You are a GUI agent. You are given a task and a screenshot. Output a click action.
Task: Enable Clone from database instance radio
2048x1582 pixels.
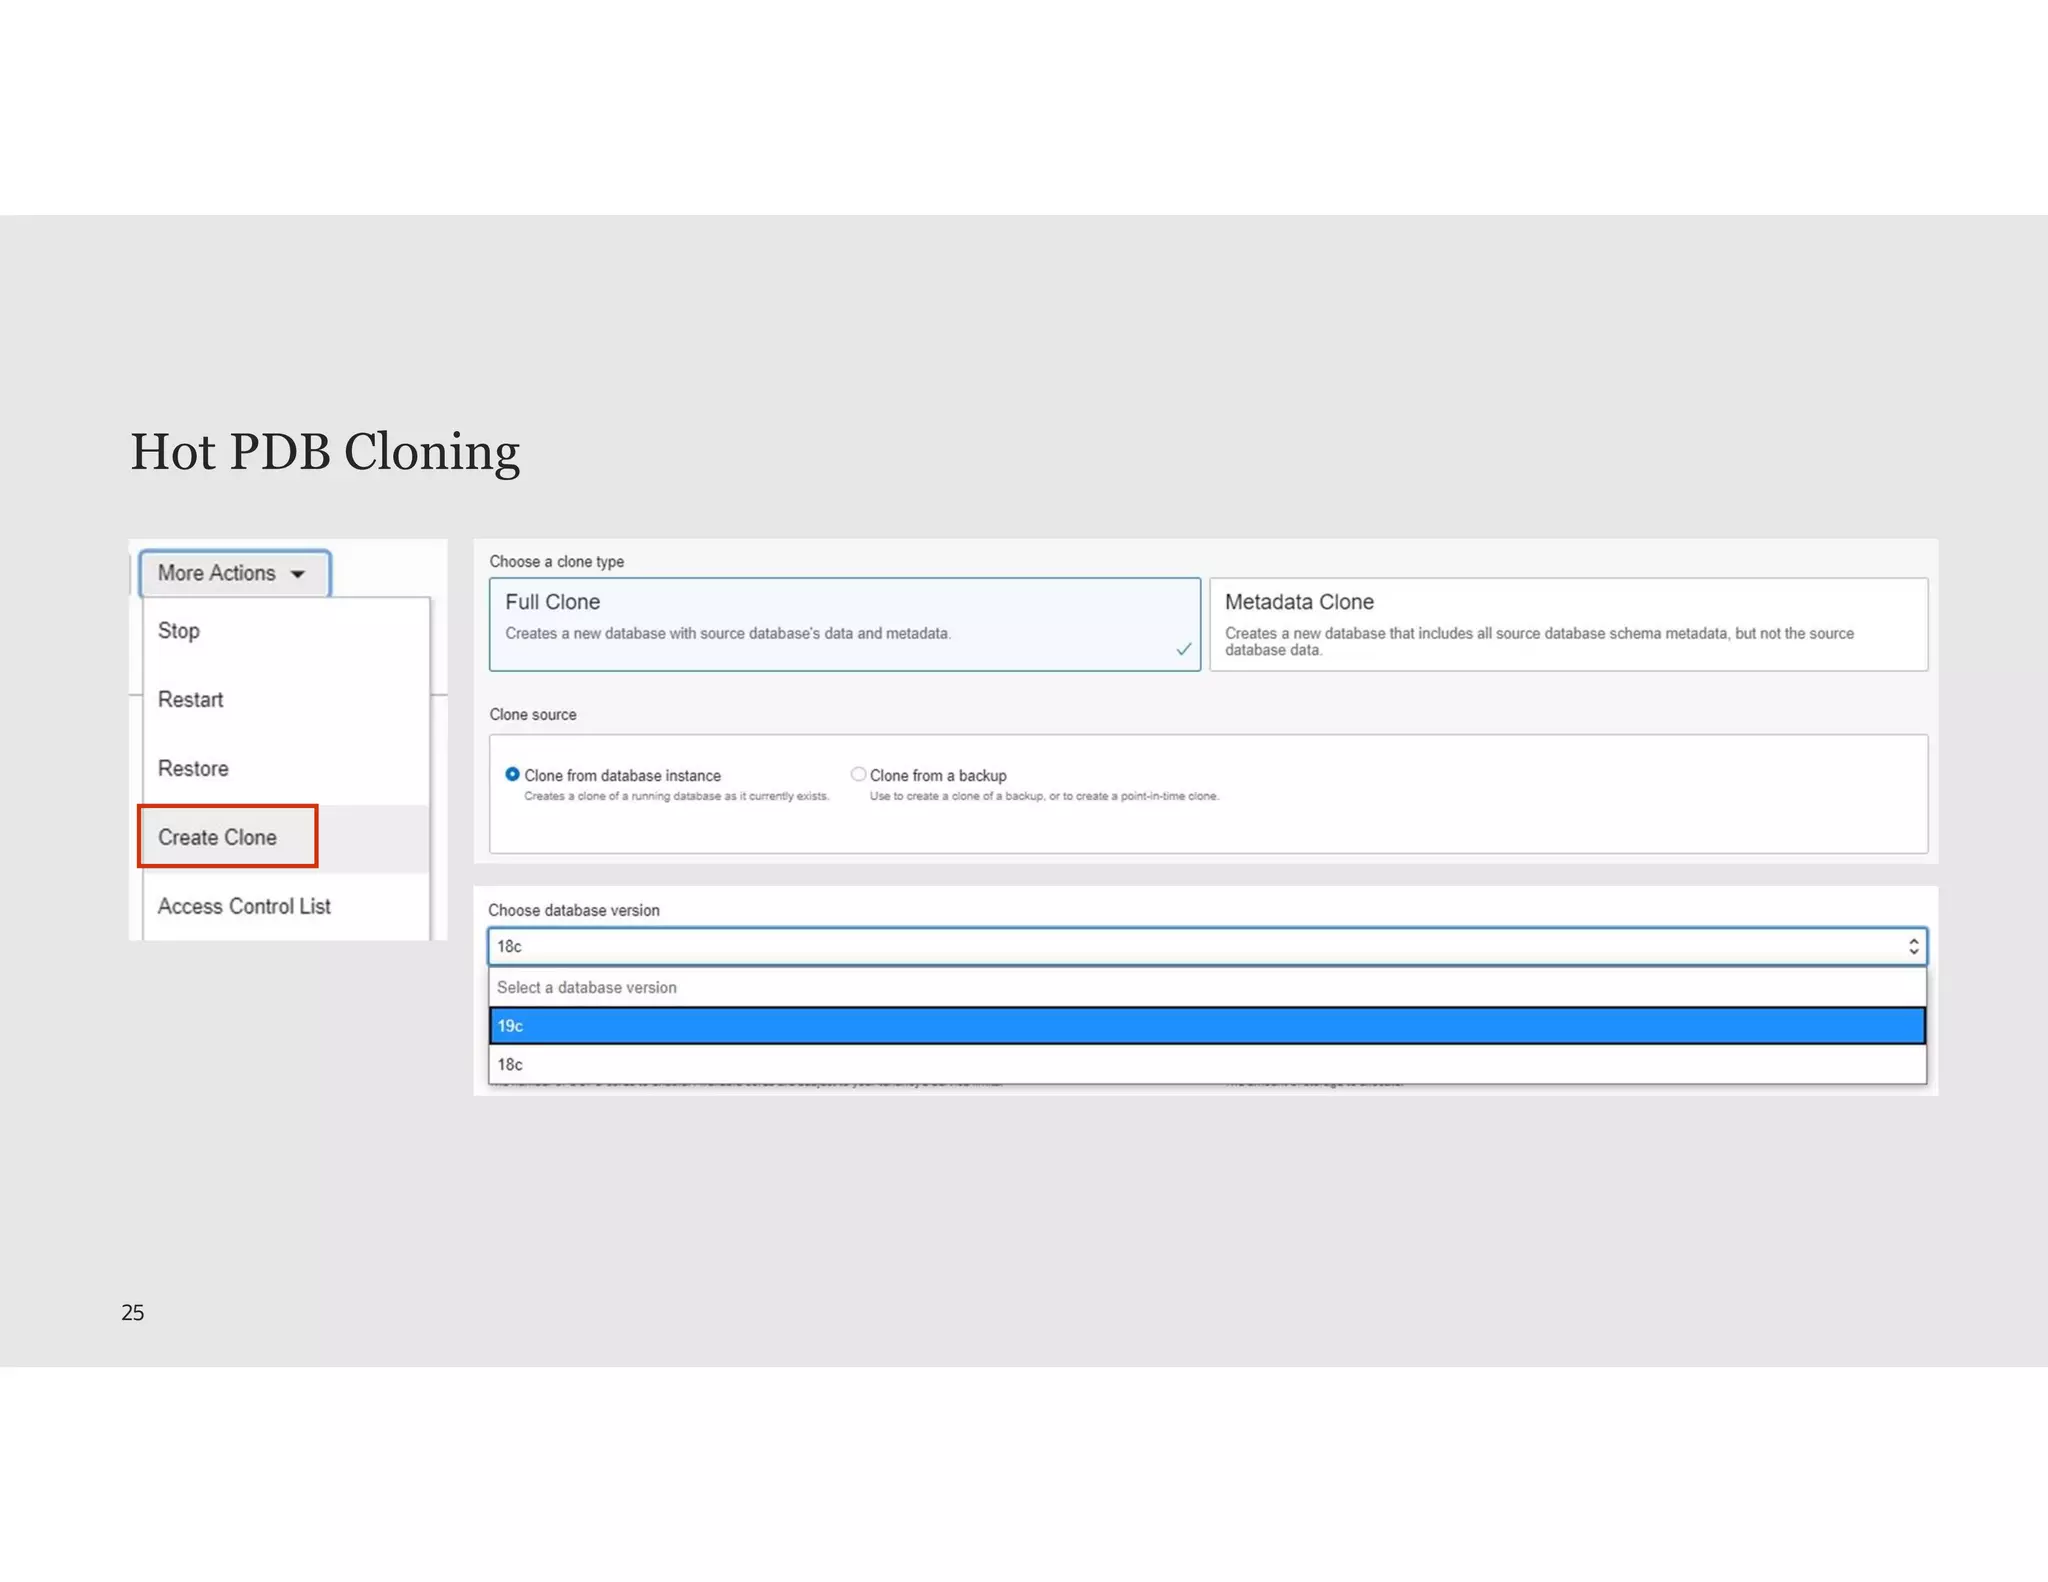coord(512,775)
